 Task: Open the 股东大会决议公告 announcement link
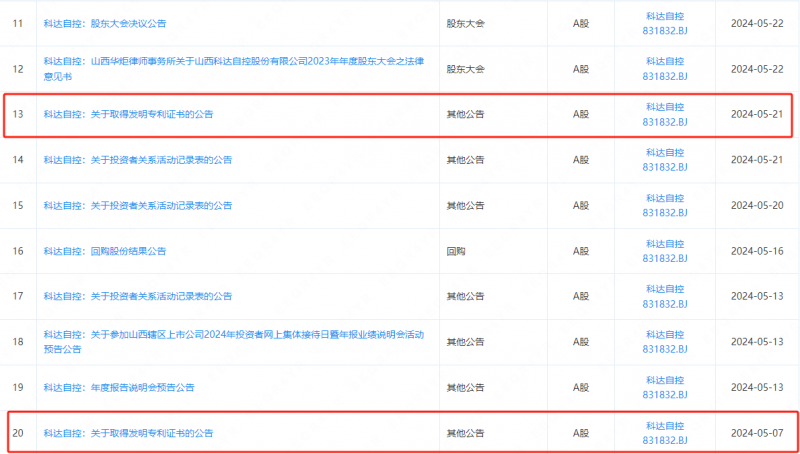point(105,23)
